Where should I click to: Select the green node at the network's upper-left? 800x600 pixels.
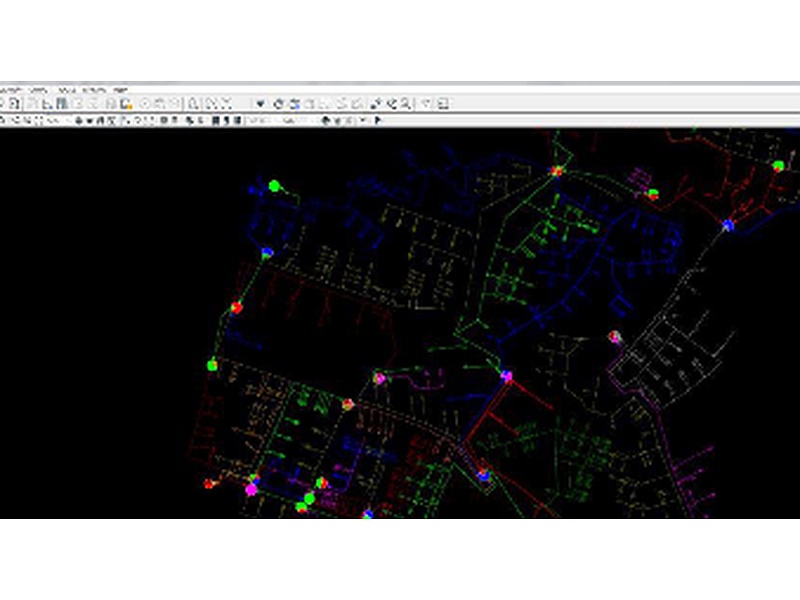click(x=274, y=185)
